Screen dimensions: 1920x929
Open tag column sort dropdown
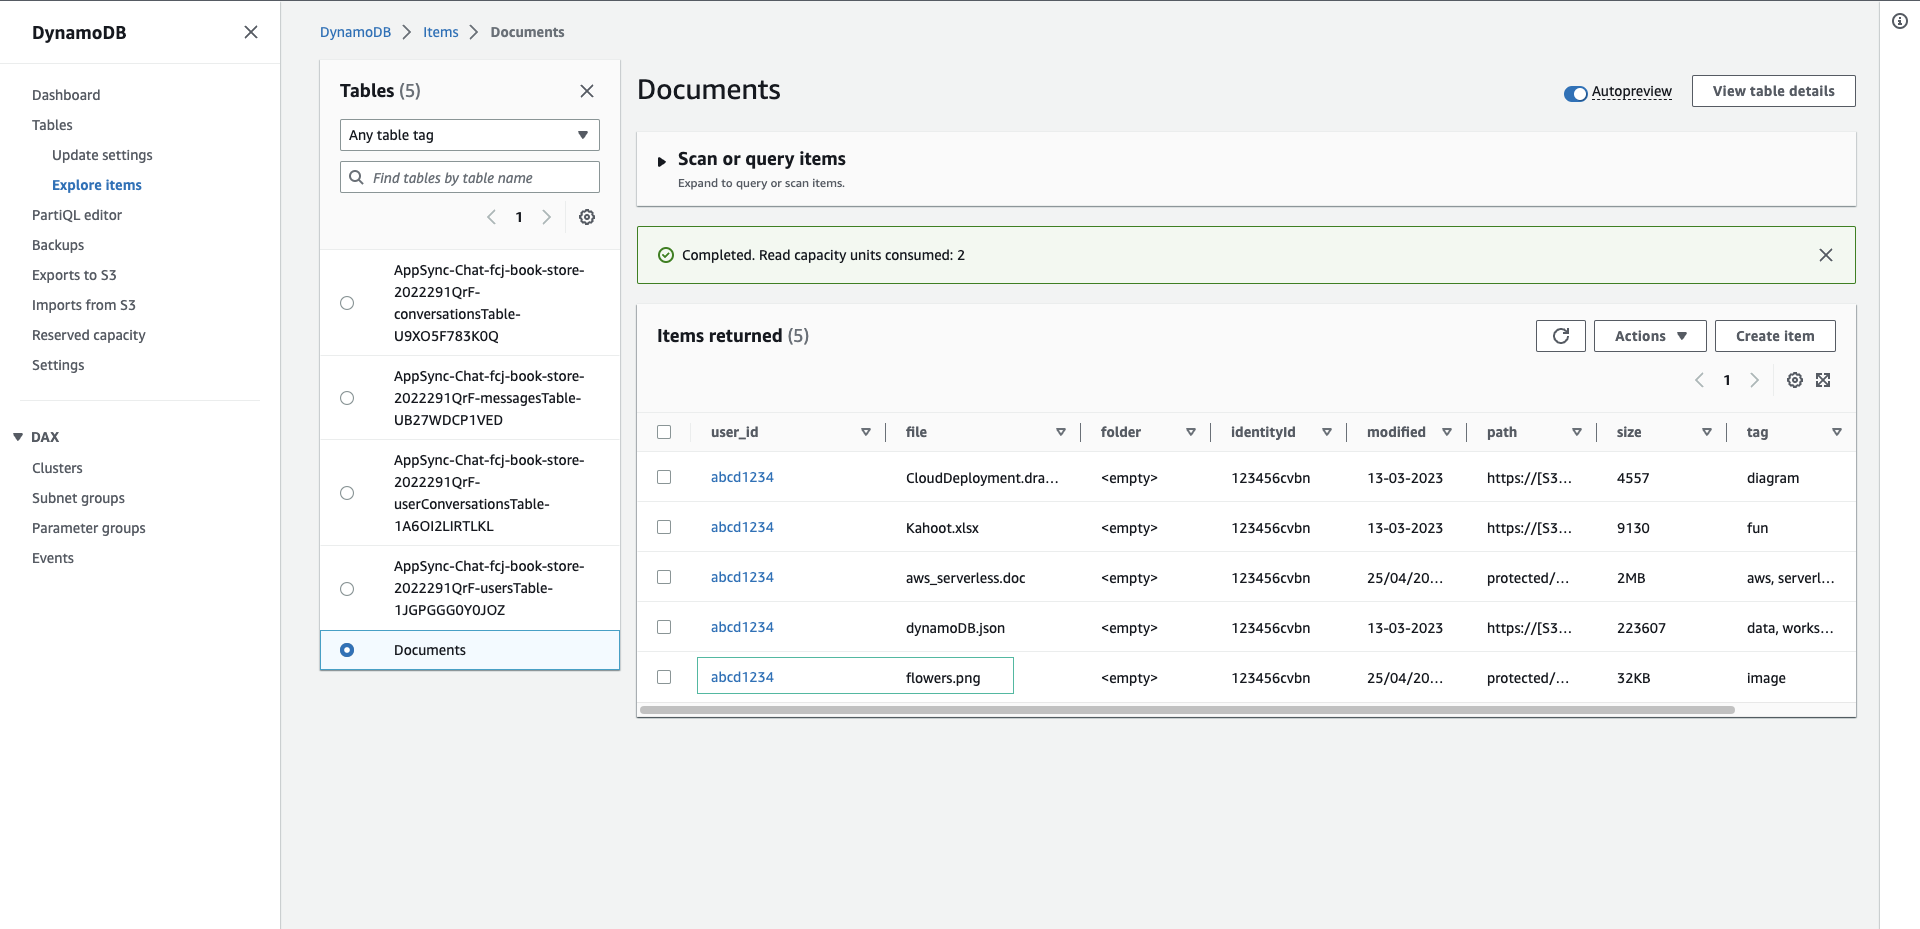coord(1837,432)
